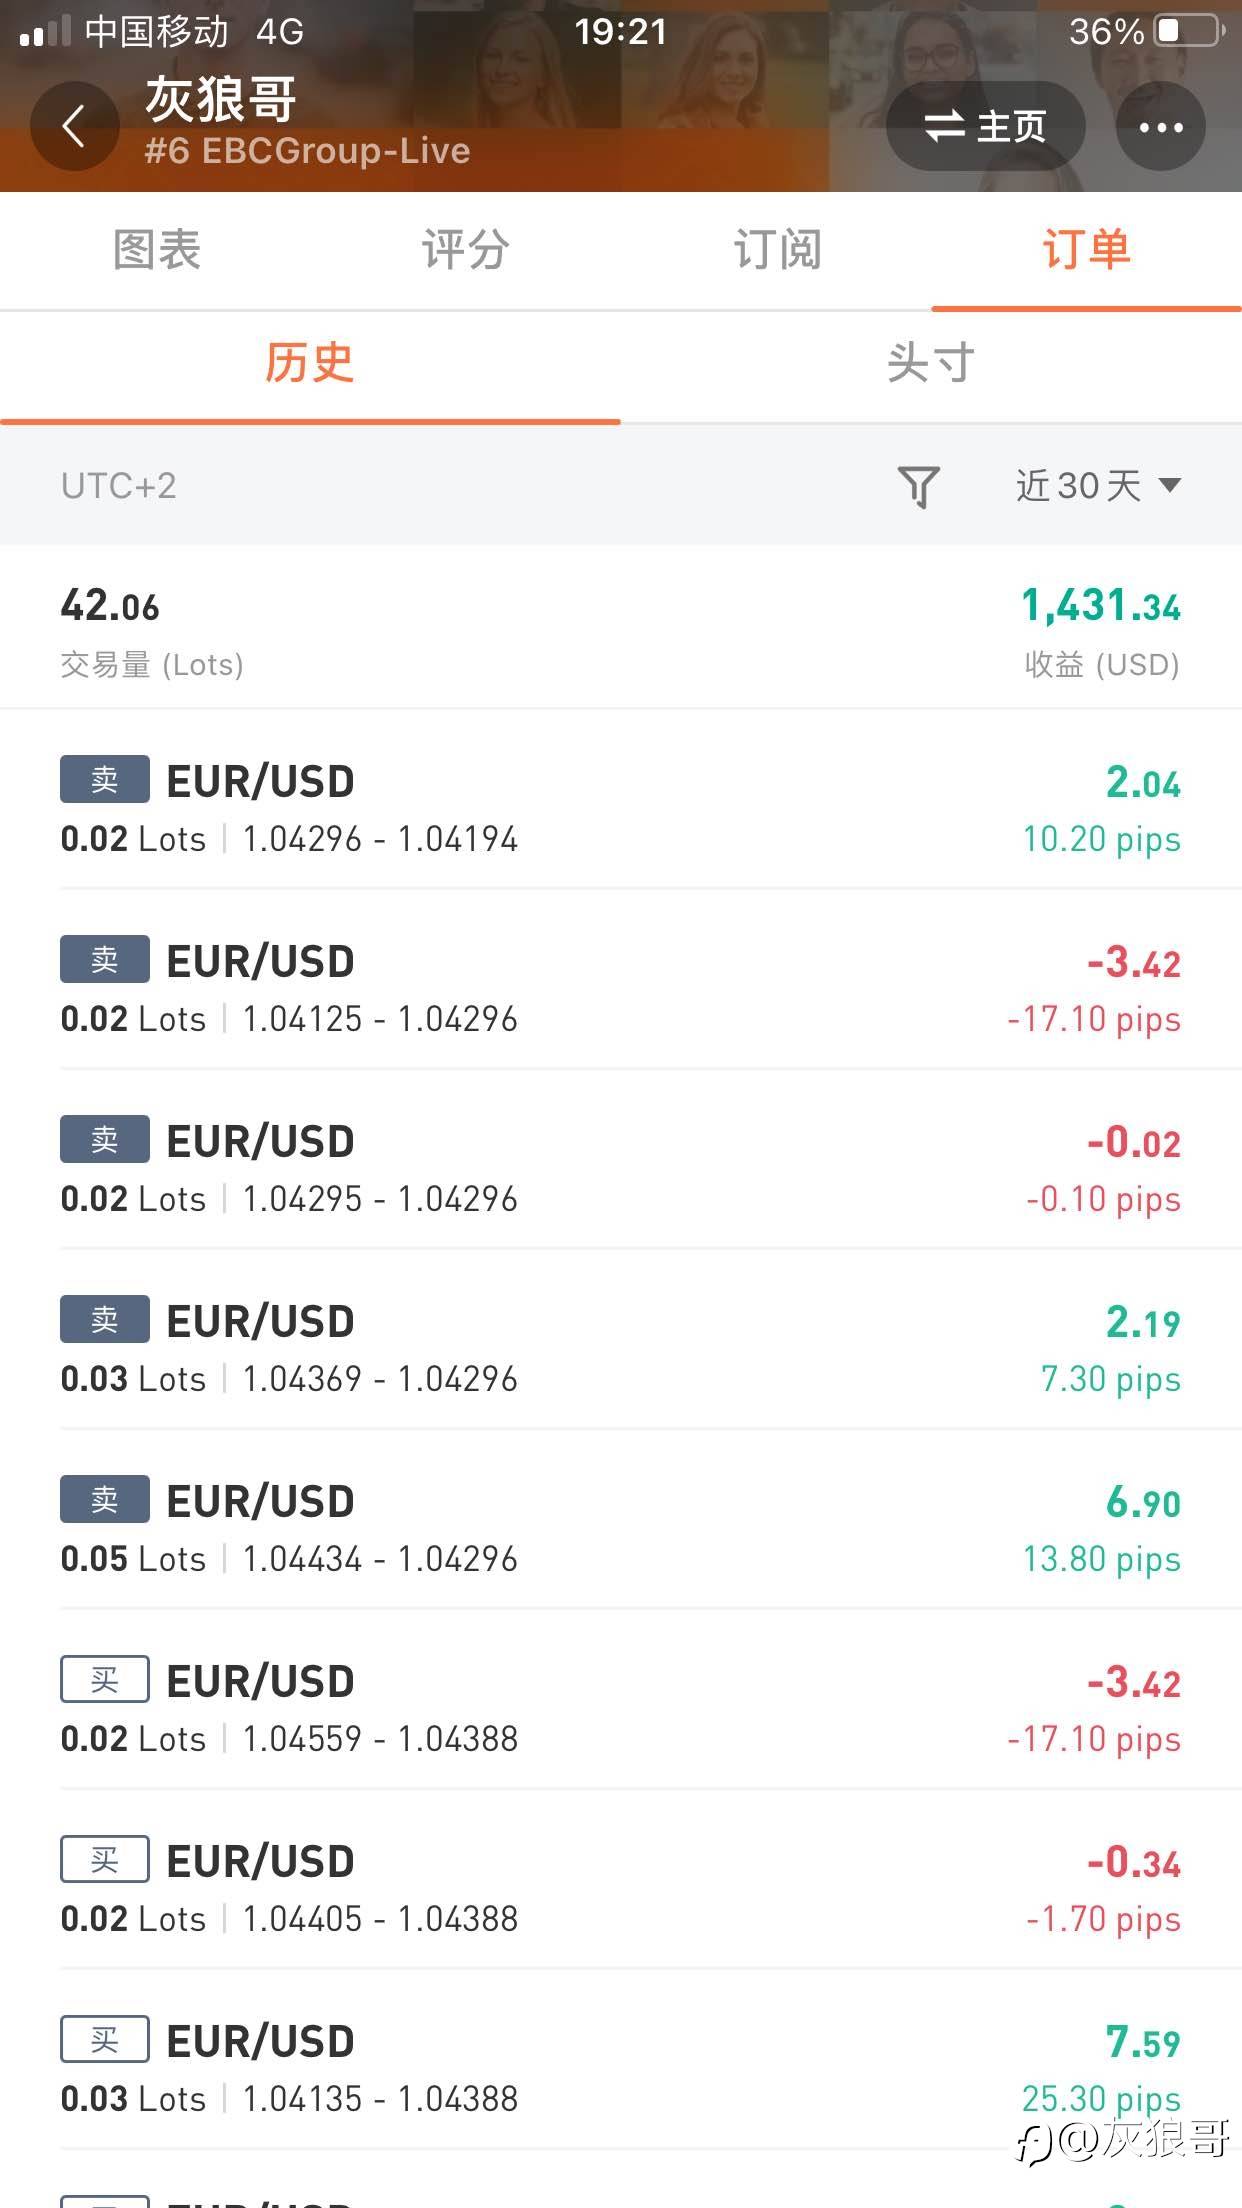The width and height of the screenshot is (1242, 2208).
Task: Open the 订阅 tab
Action: (777, 250)
